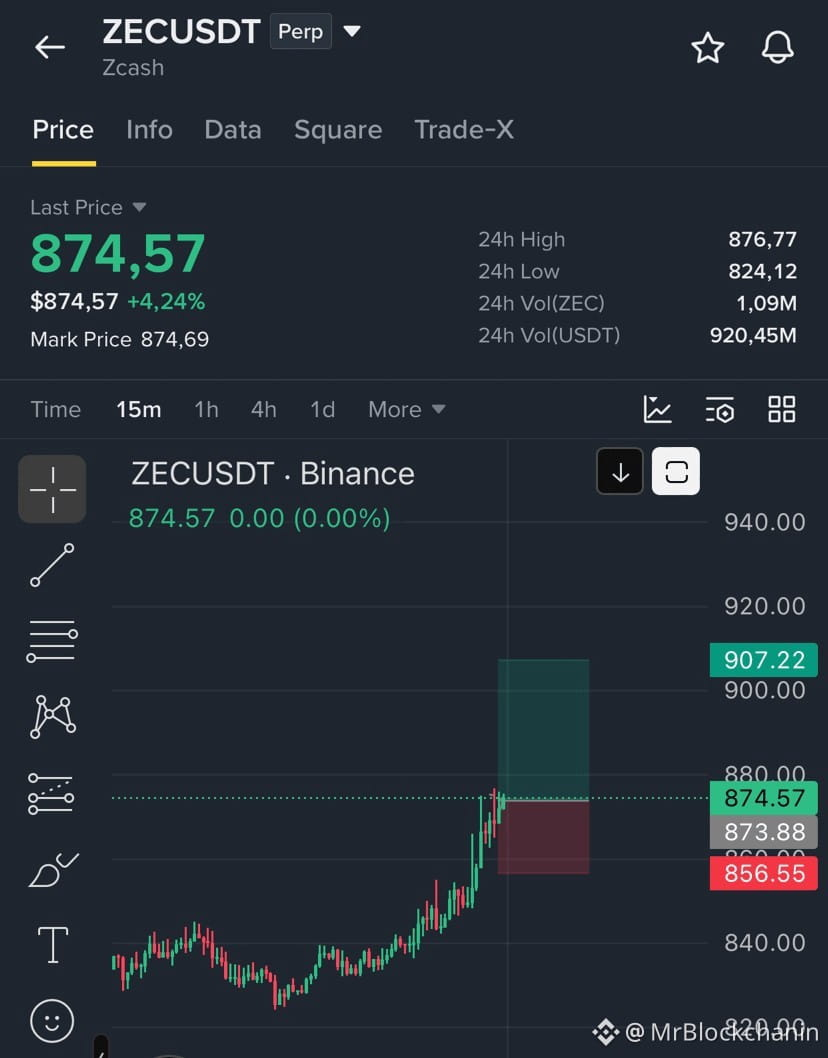Select the trend line drawing tool
The width and height of the screenshot is (828, 1058).
click(52, 565)
